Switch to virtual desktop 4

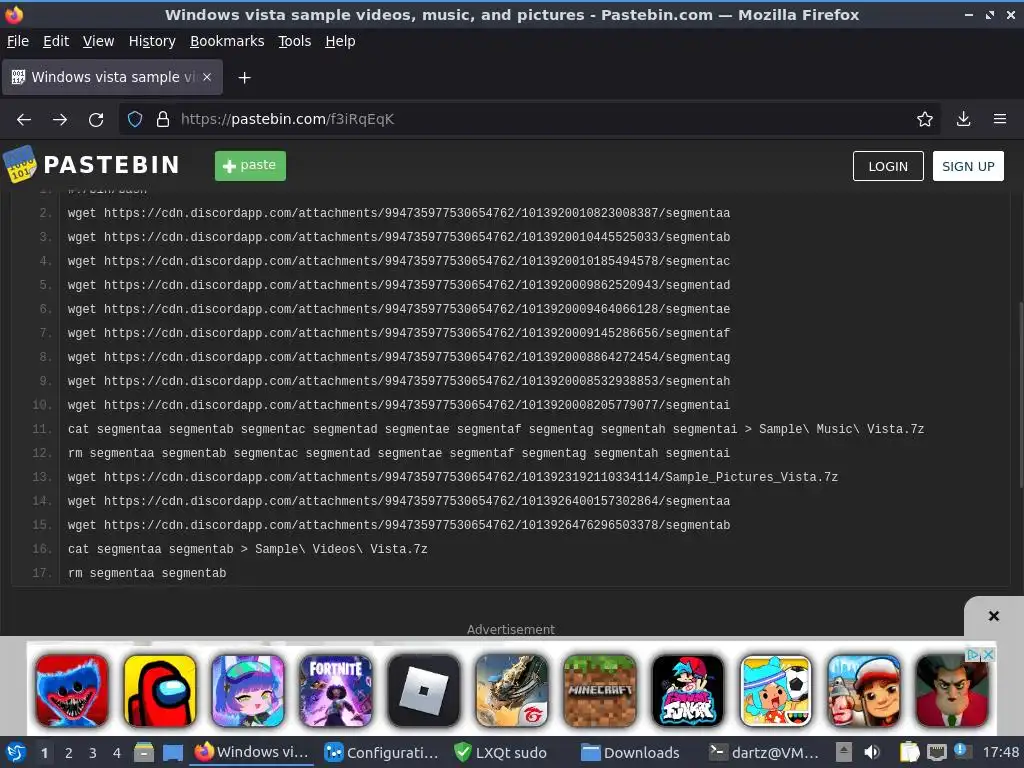click(117, 753)
